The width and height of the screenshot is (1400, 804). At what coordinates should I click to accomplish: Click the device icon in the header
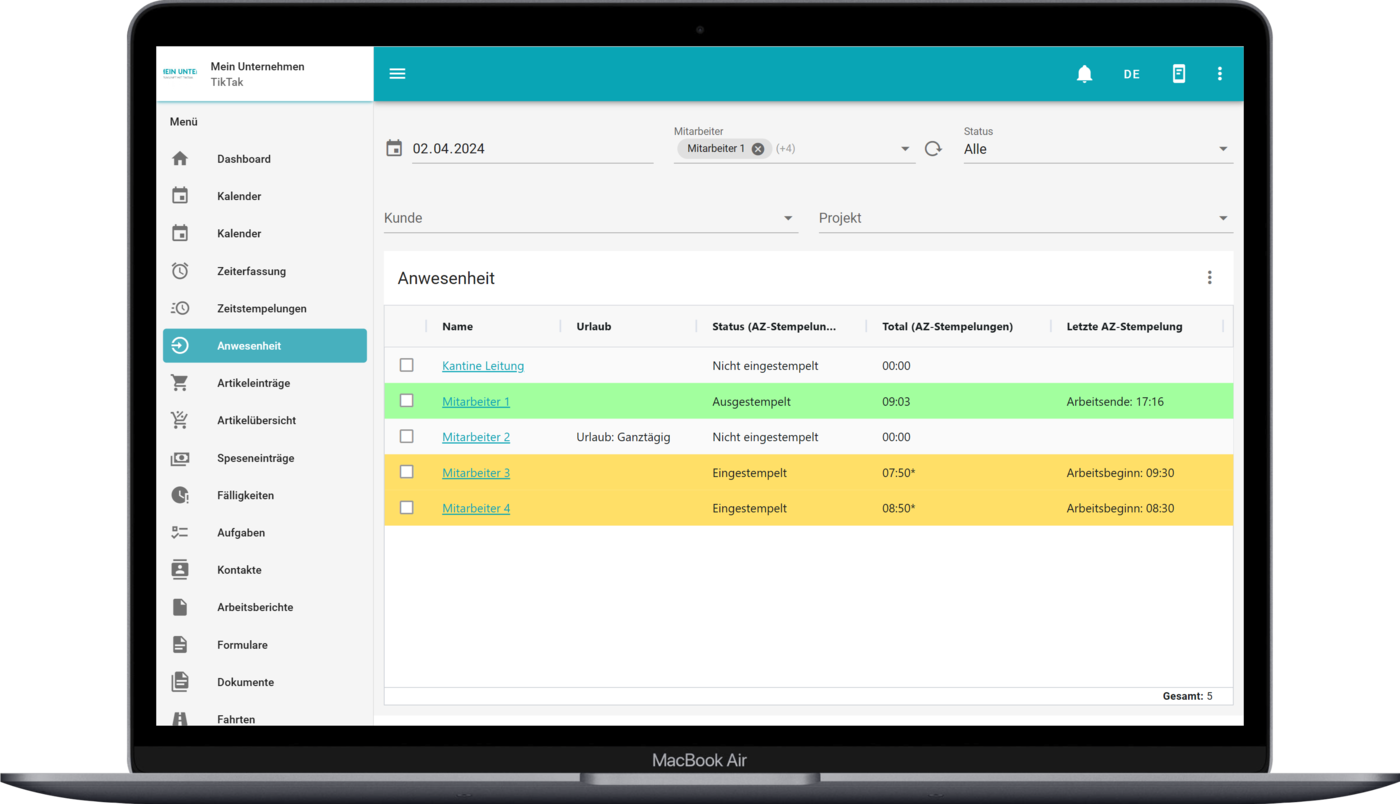(x=1178, y=74)
